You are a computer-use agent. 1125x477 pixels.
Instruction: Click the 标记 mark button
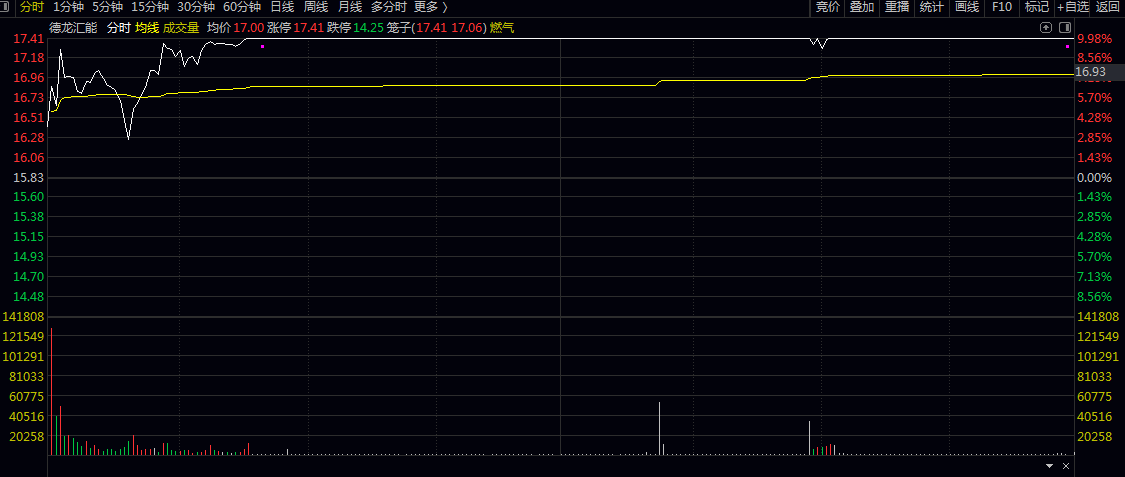1037,7
